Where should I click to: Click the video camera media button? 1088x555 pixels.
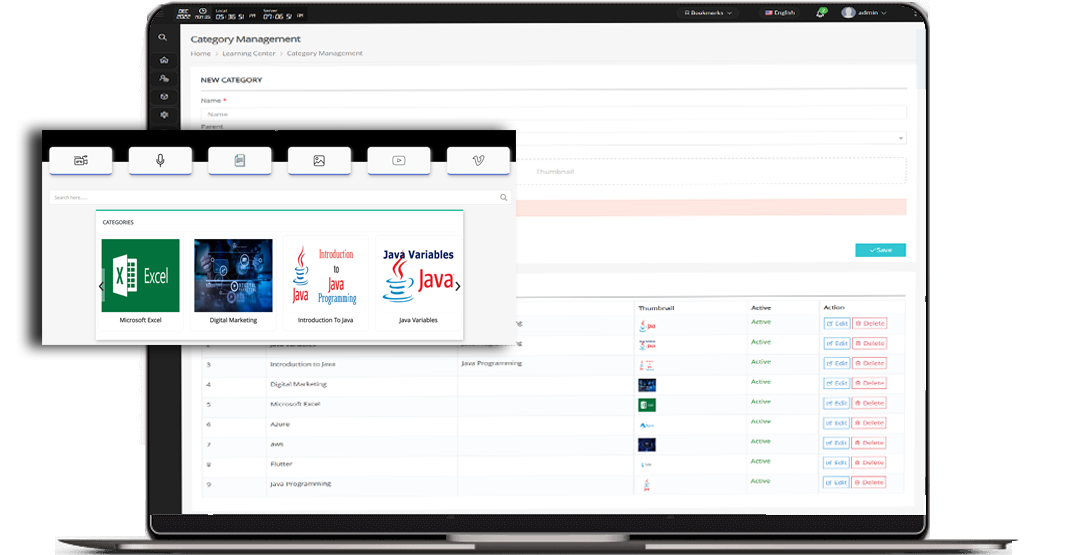click(x=81, y=160)
